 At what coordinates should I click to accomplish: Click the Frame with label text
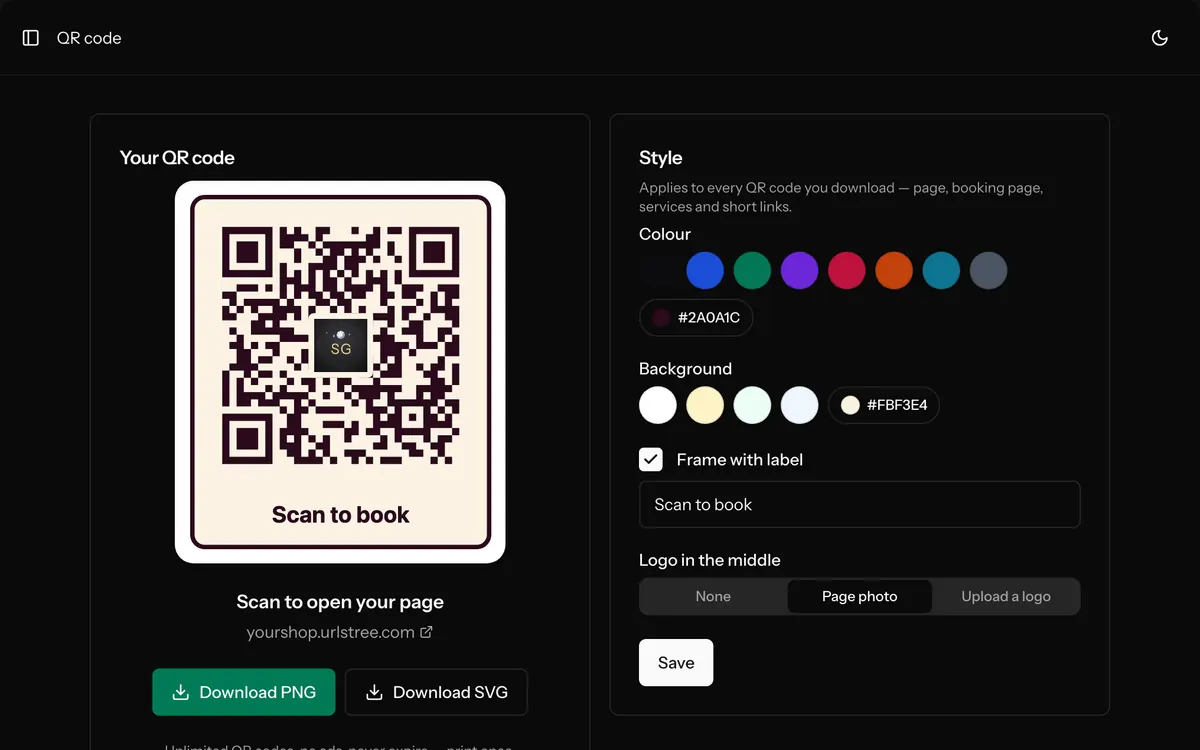(740, 460)
